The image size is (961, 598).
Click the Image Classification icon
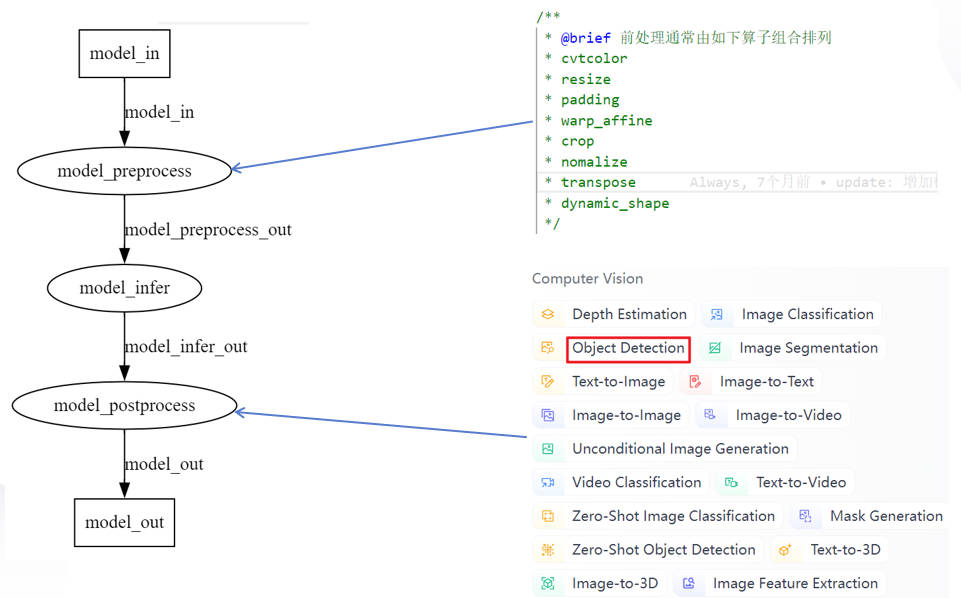(x=716, y=314)
